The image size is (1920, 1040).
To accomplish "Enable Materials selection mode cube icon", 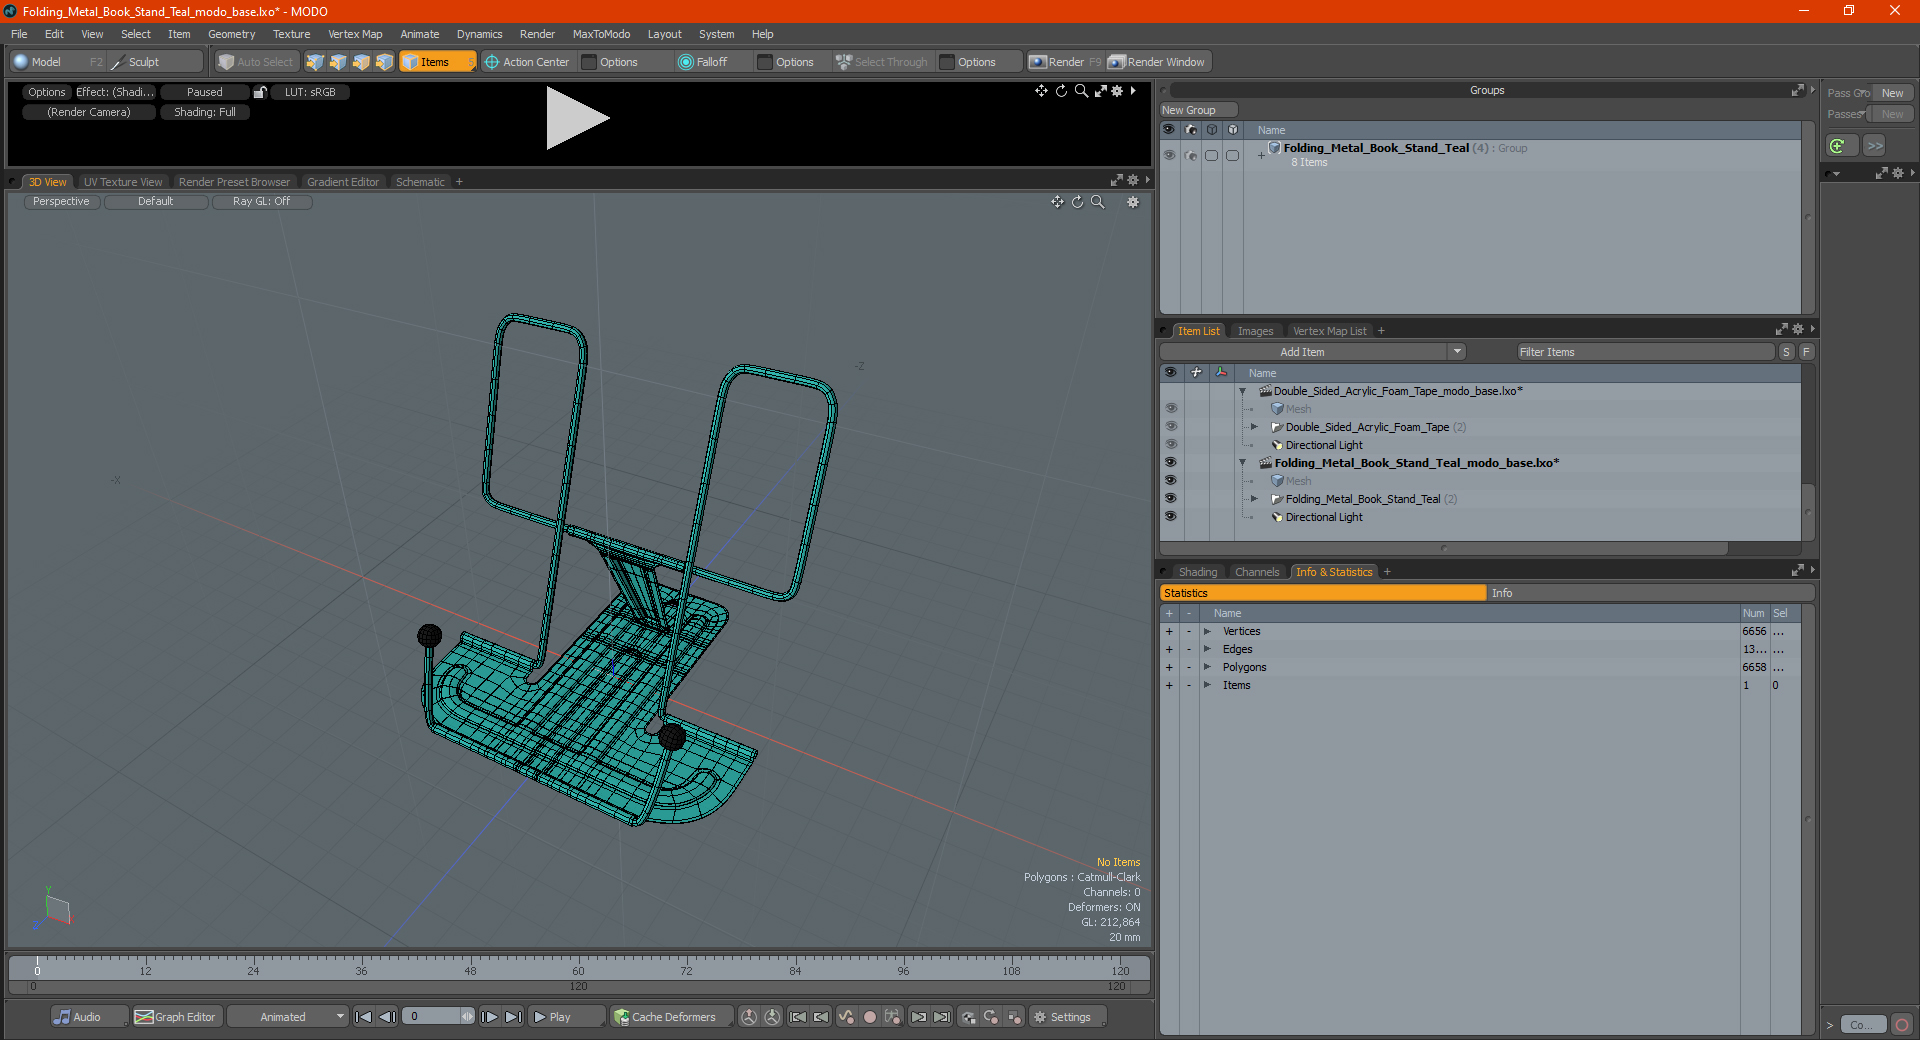I will pyautogui.click(x=384, y=62).
